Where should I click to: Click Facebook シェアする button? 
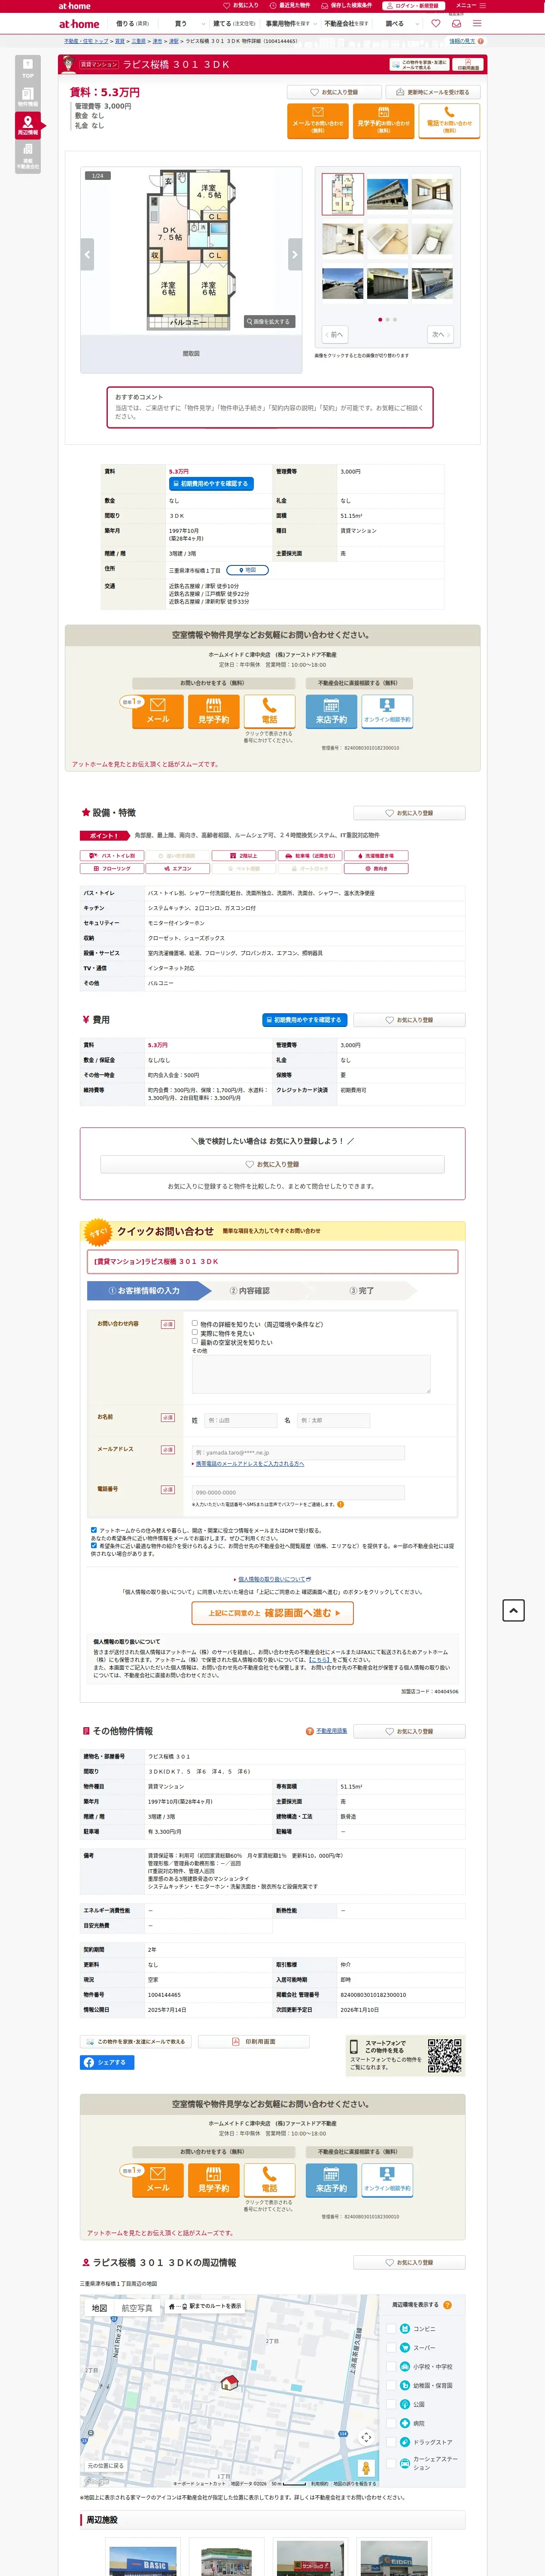click(x=107, y=2062)
